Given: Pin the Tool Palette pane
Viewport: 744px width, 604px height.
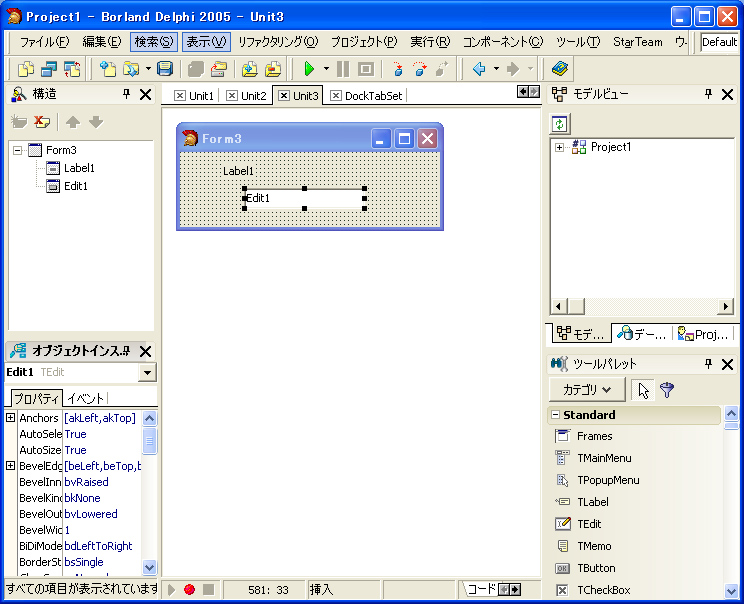Looking at the screenshot, I should [708, 364].
